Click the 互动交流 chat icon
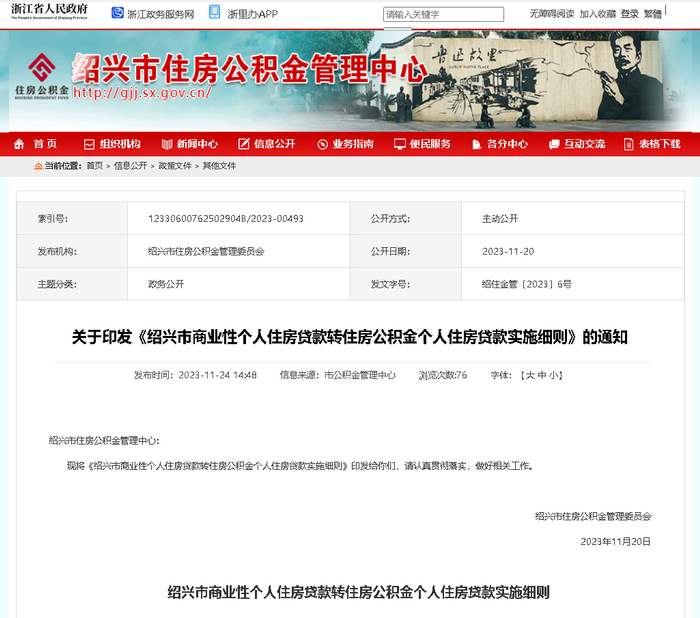This screenshot has width=700, height=618. (x=554, y=144)
